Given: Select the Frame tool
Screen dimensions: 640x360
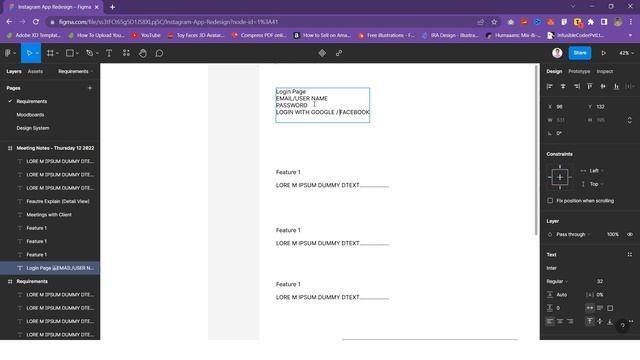Looking at the screenshot, I should click(50, 53).
